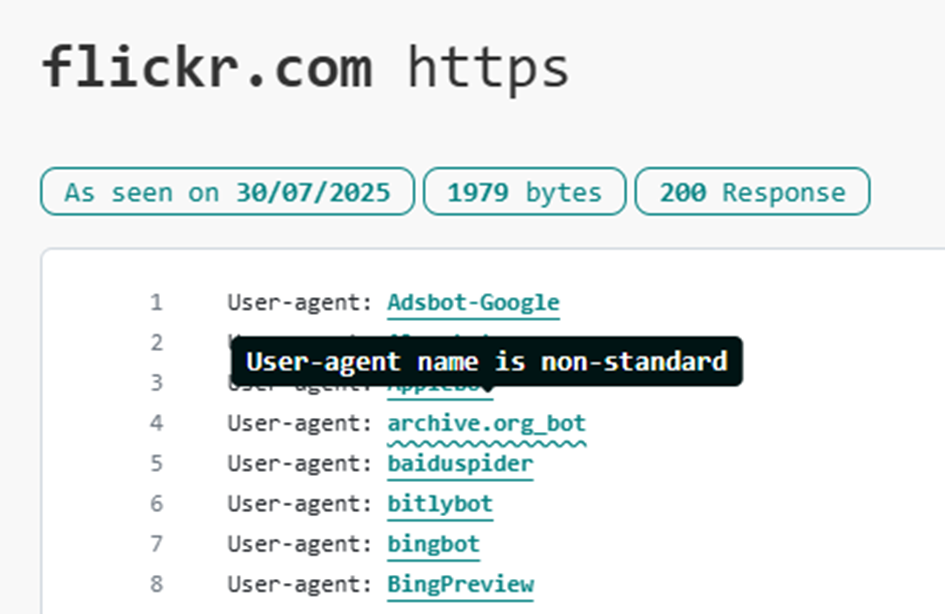Open the Adsbot-Google user-agent link
945x614 pixels.
coord(473,302)
